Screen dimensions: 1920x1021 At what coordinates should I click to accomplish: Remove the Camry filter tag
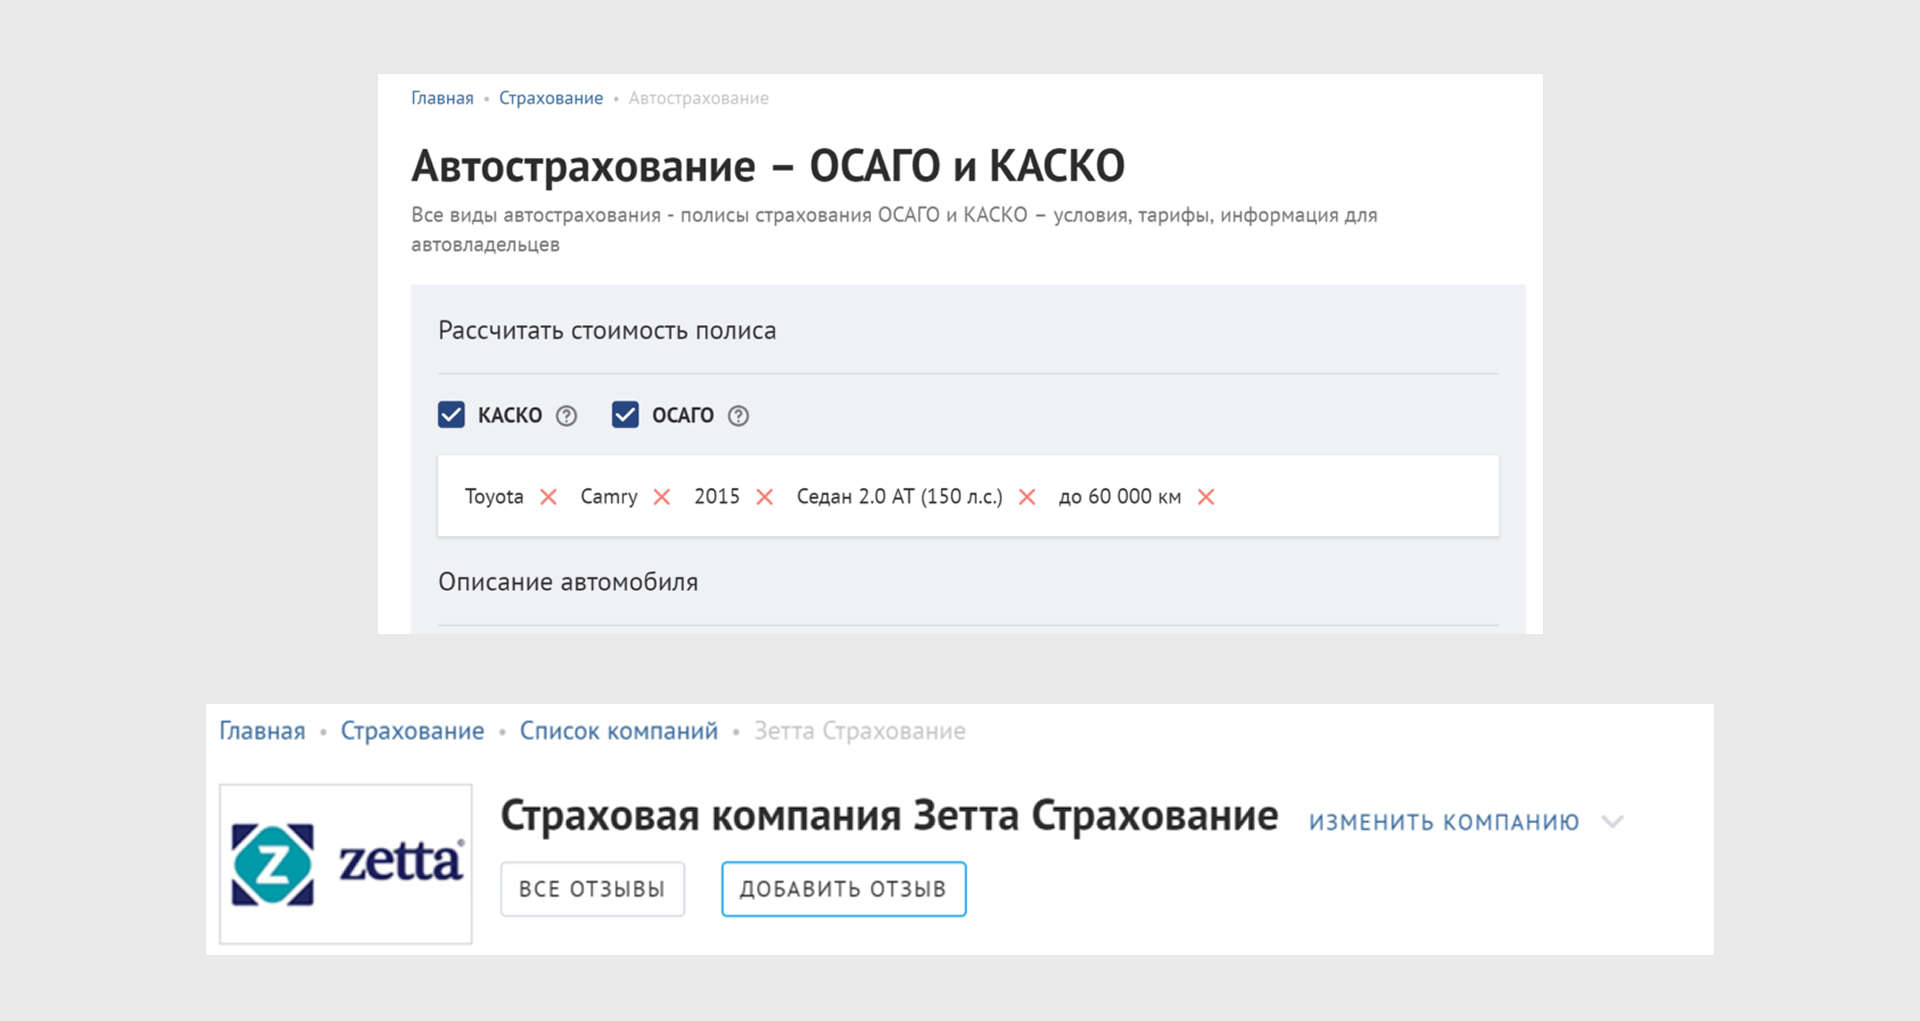coord(662,497)
